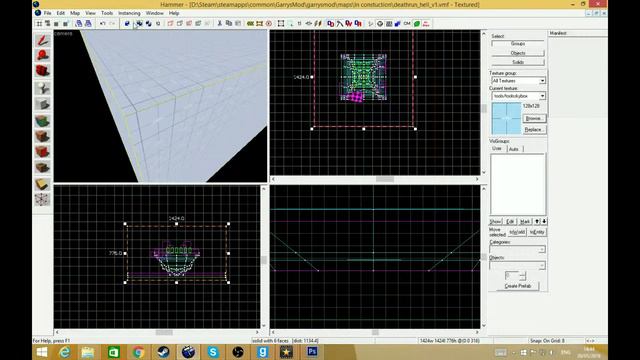
Task: Move VisGroup up with arrow button
Action: pos(538,221)
